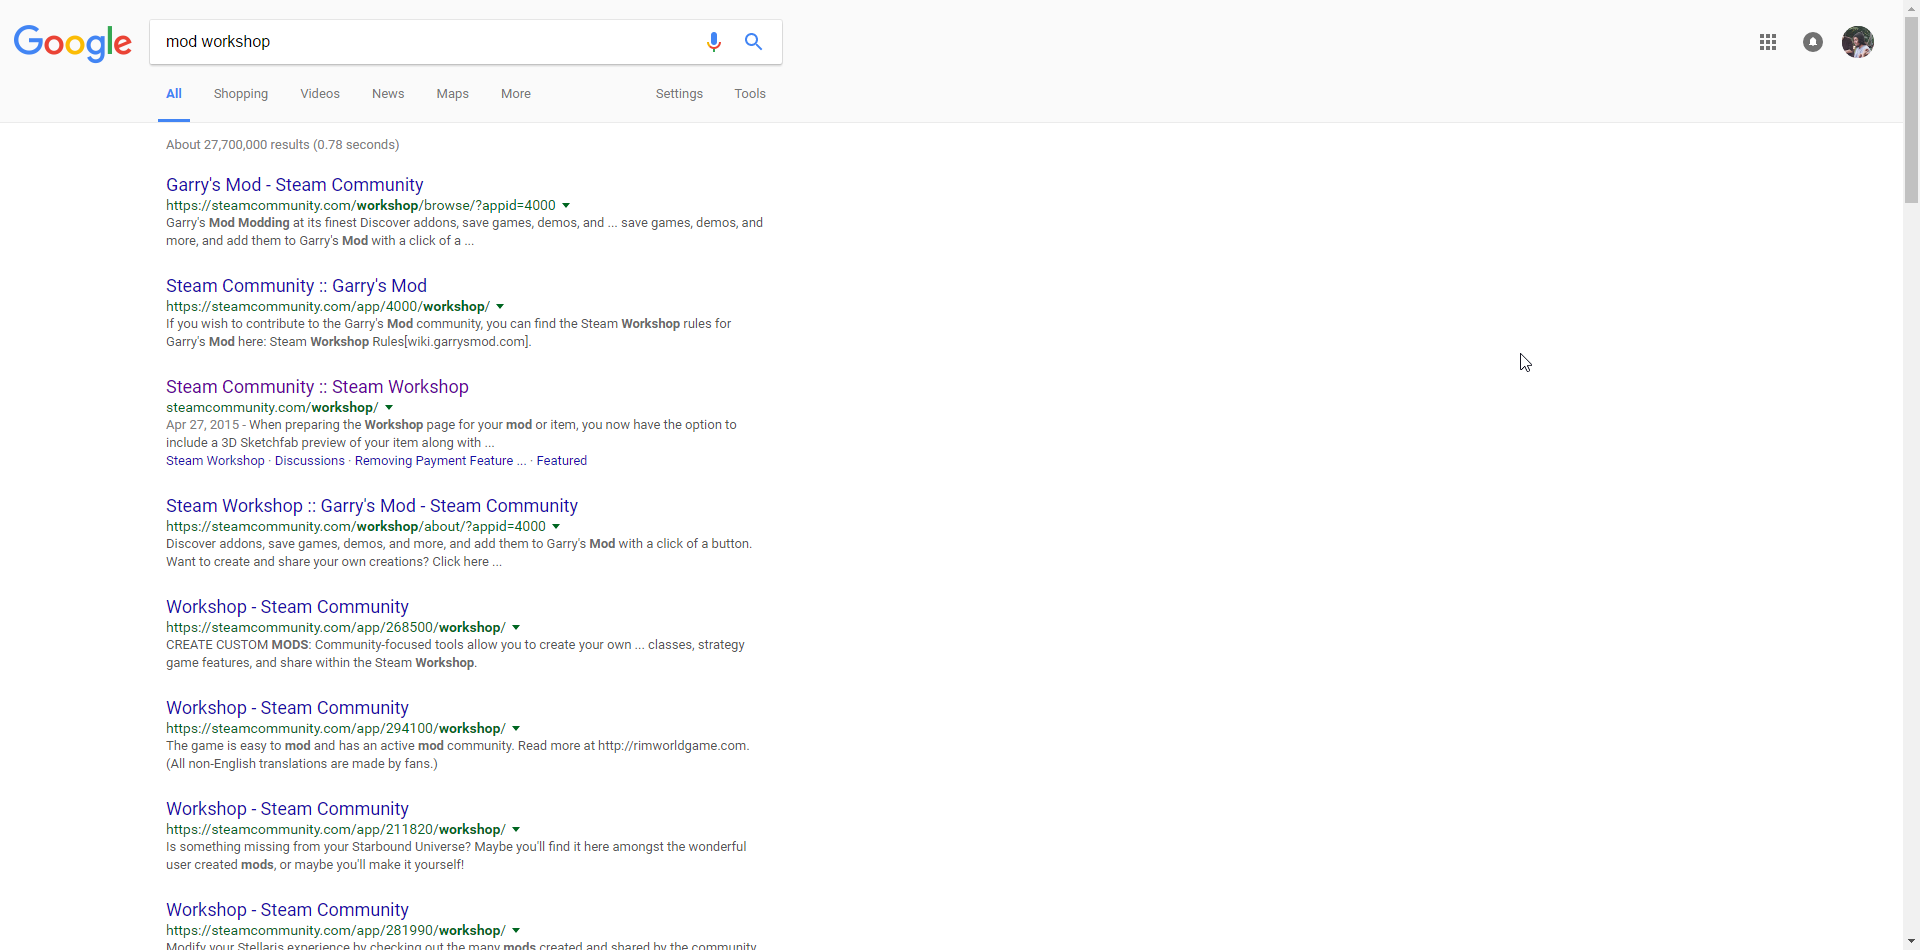Open Garry's Mod - Steam Community result

pyautogui.click(x=295, y=185)
